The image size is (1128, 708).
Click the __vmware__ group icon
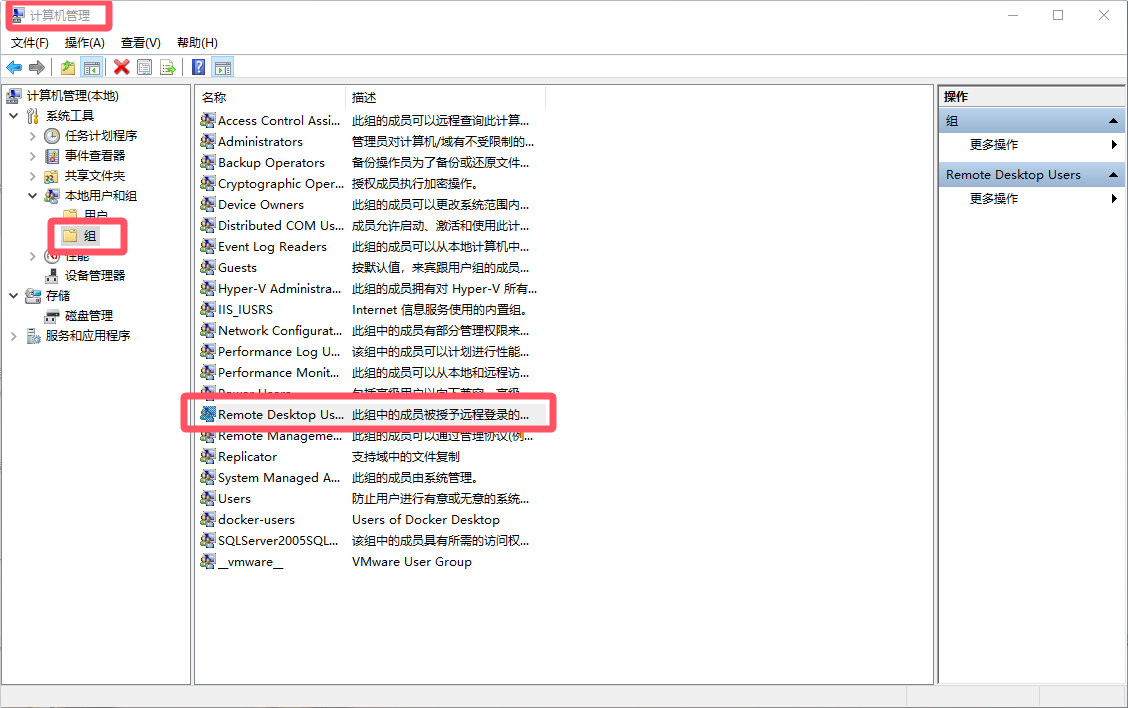207,562
